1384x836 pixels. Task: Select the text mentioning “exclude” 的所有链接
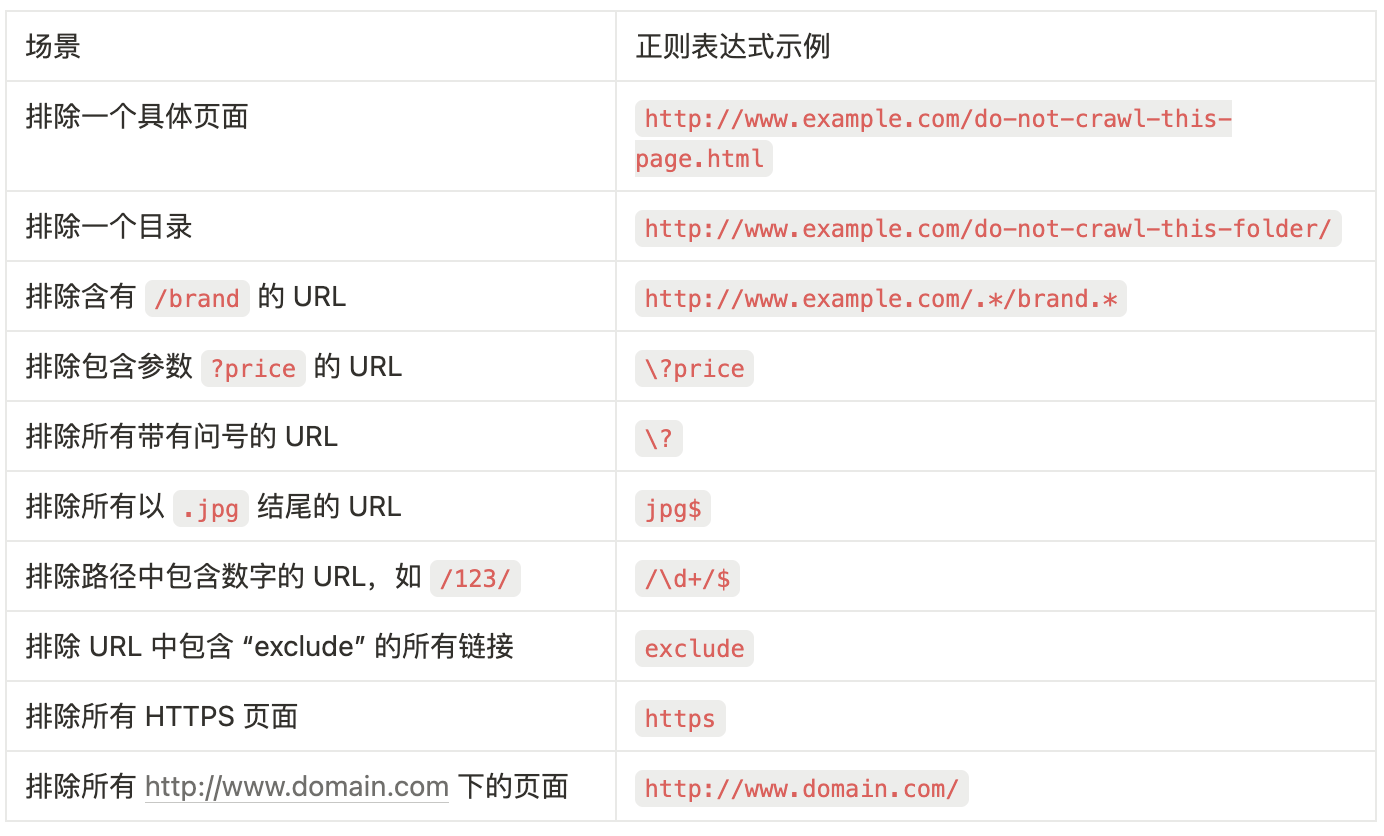[x=270, y=647]
